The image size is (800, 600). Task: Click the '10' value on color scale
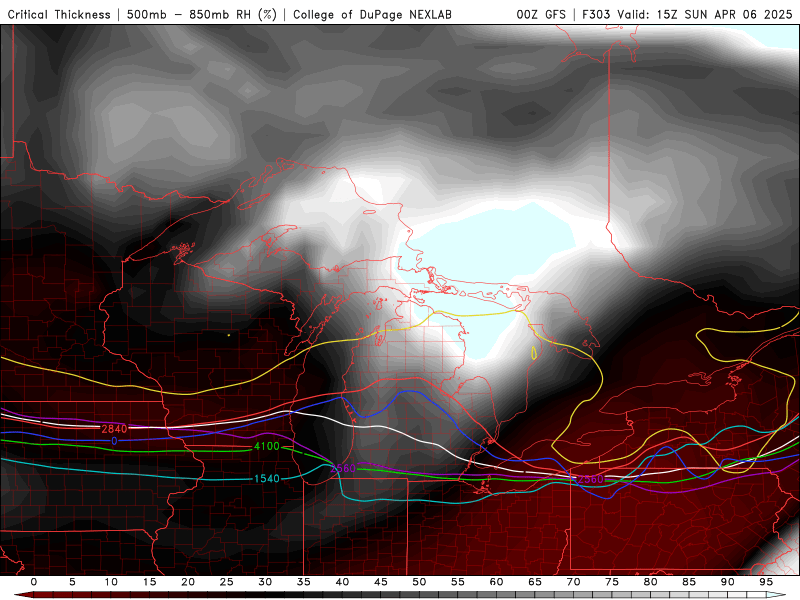[x=111, y=582]
